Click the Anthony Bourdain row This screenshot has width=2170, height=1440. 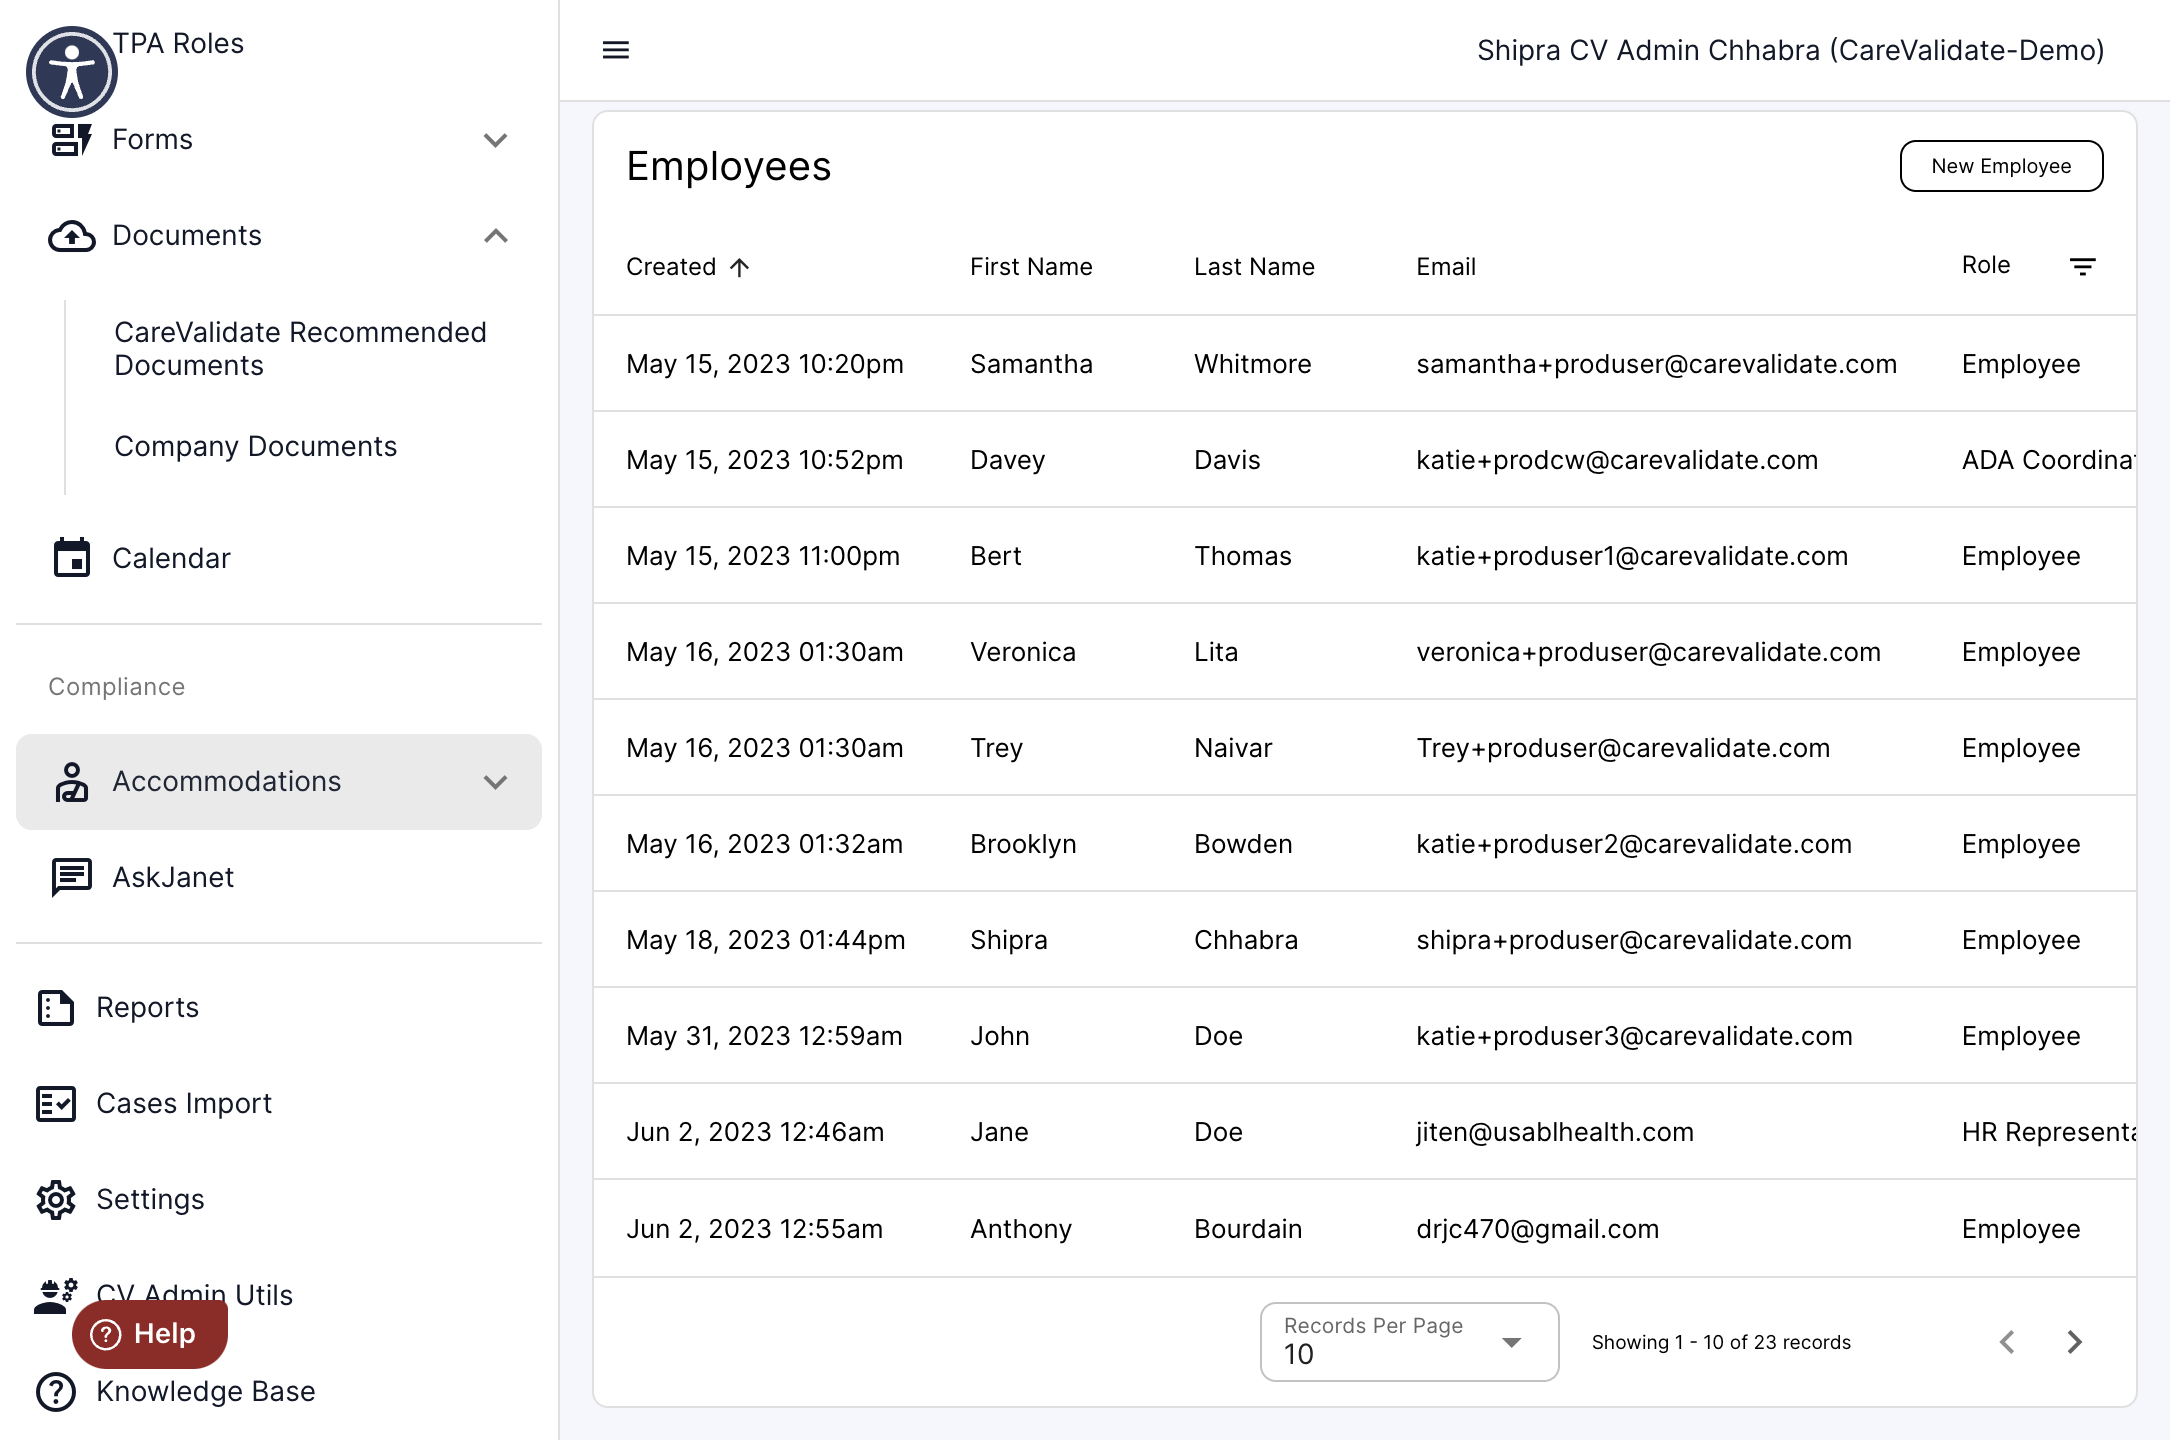1364,1229
